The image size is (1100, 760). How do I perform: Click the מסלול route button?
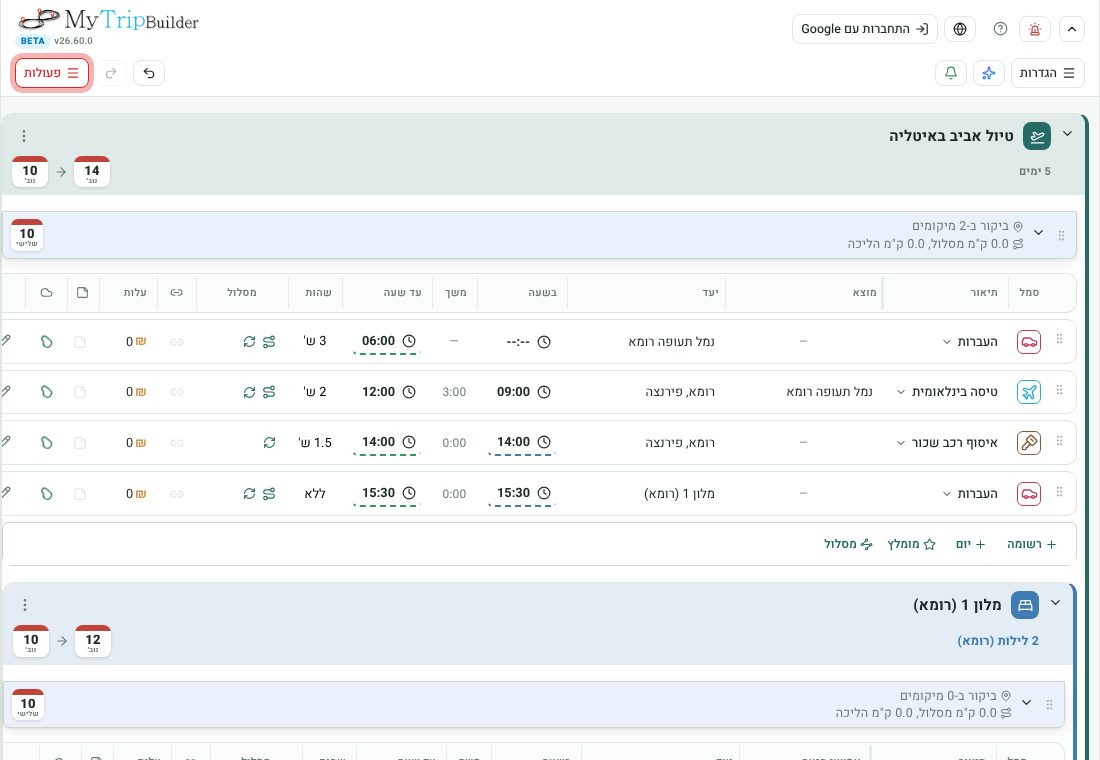click(x=848, y=544)
